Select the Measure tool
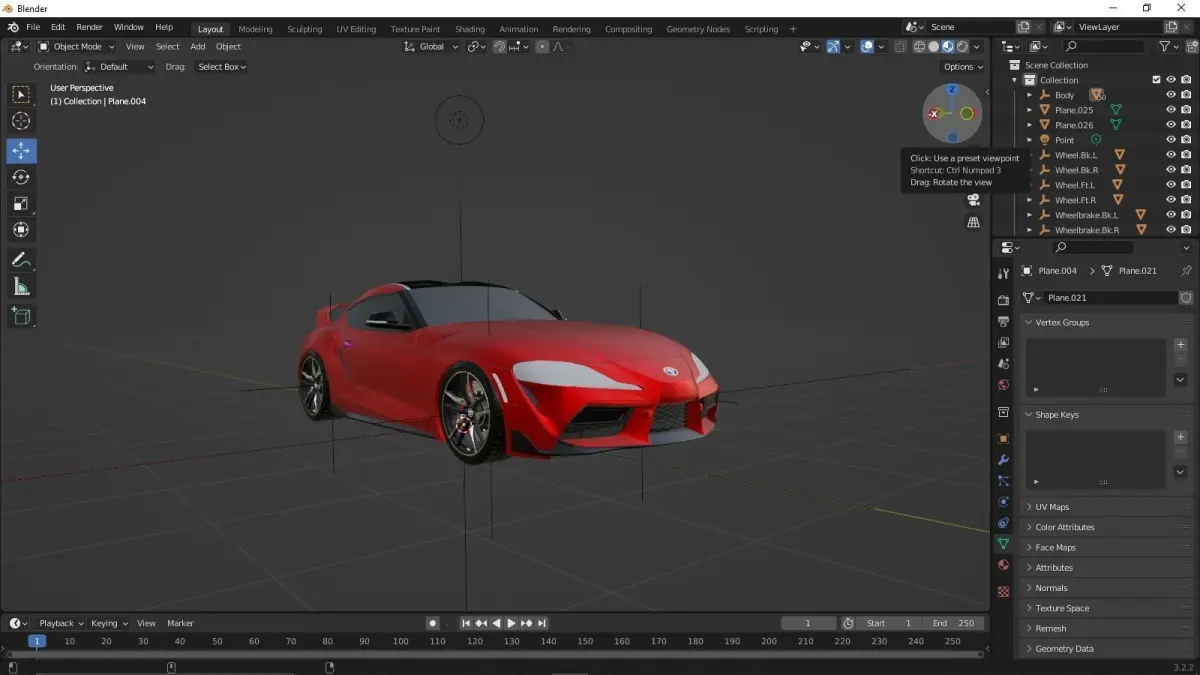This screenshot has width=1200, height=675. [x=21, y=287]
